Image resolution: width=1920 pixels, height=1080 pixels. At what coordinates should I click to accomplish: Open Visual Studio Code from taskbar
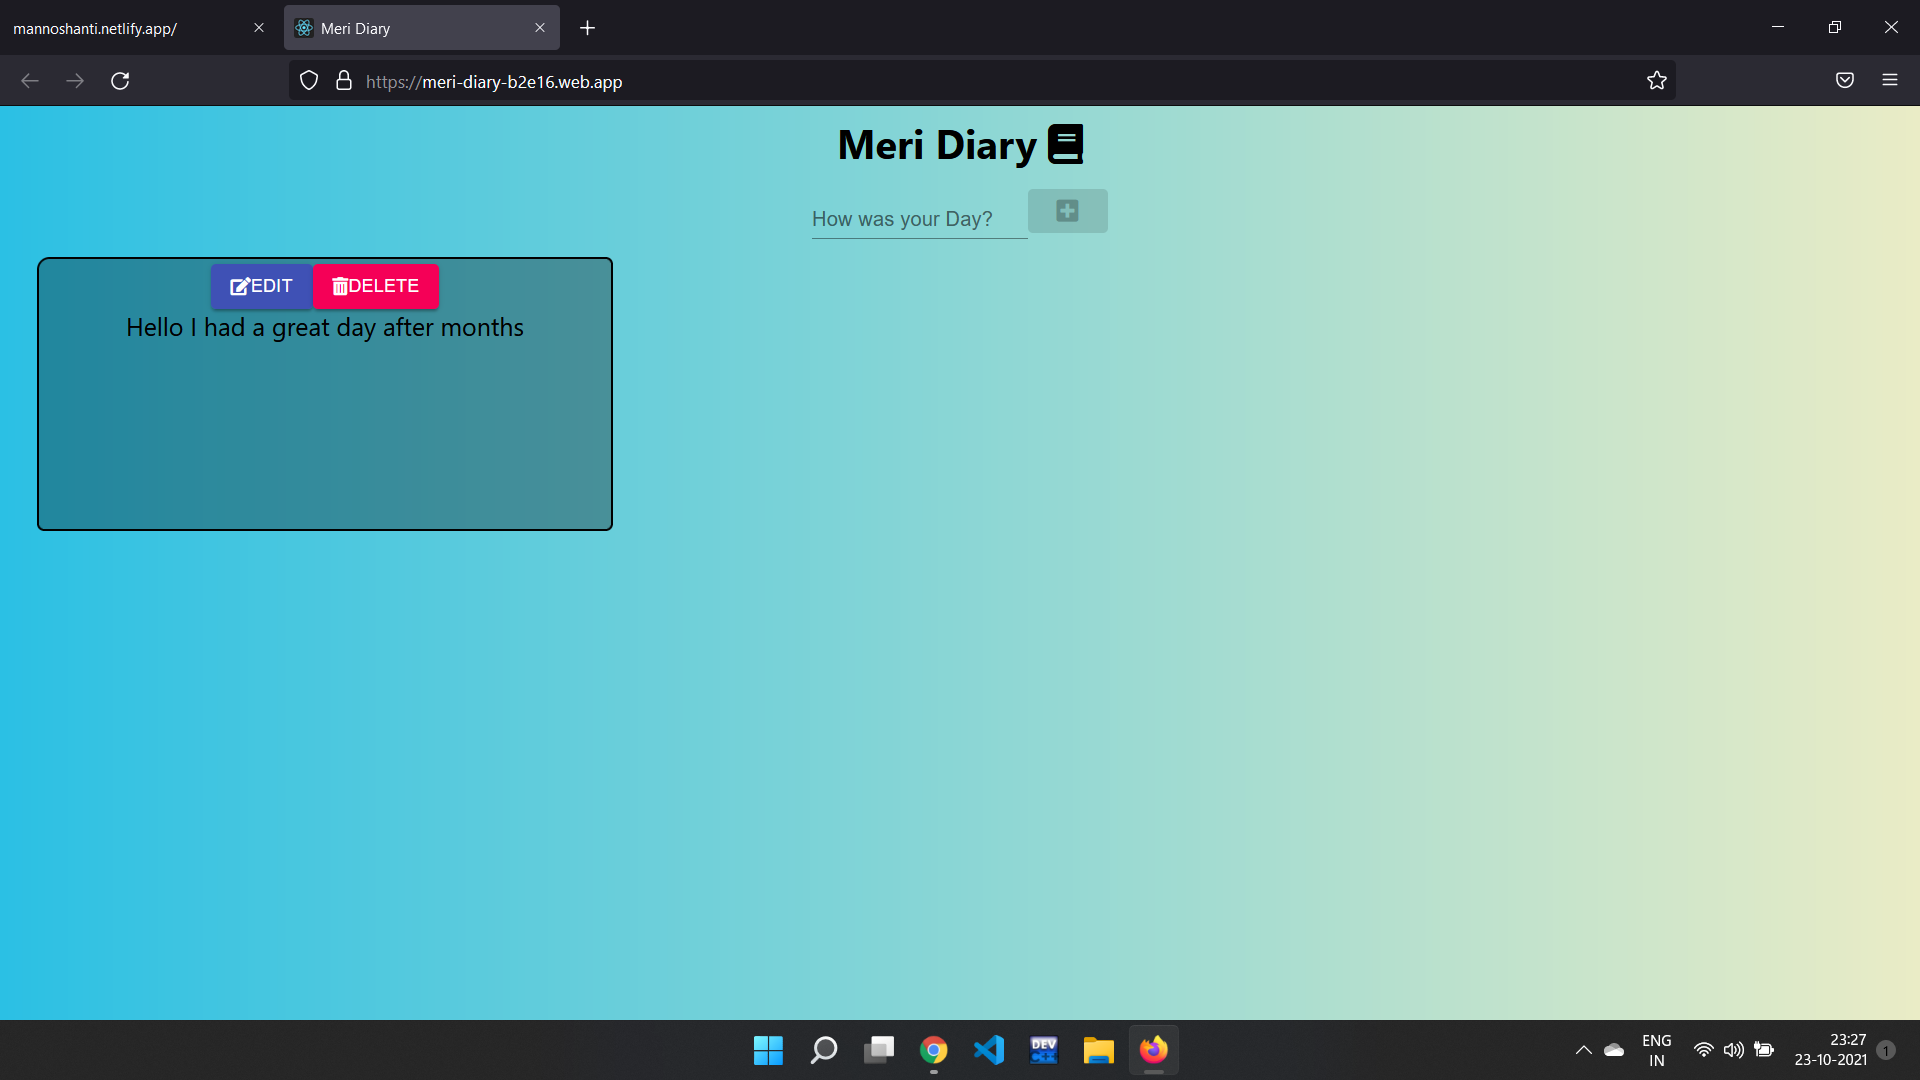[989, 1050]
